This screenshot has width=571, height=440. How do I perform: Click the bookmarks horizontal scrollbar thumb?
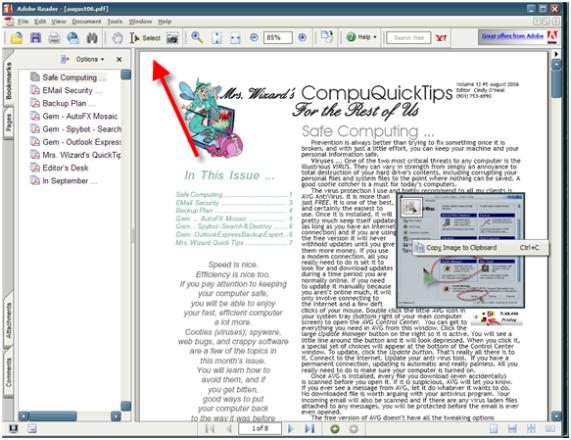coord(53,416)
